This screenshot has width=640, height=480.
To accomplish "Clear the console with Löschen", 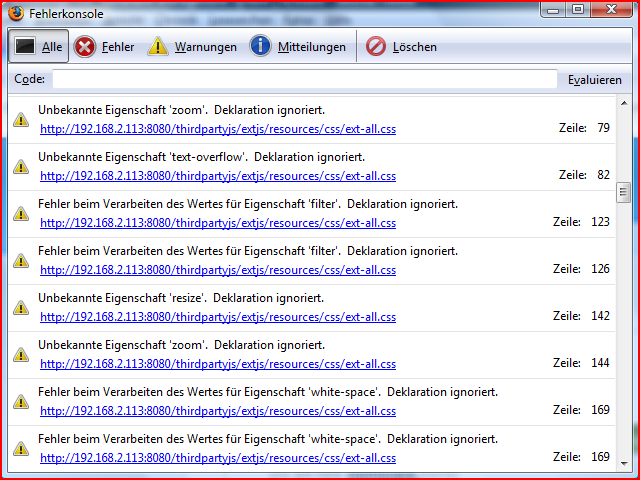I will [401, 47].
